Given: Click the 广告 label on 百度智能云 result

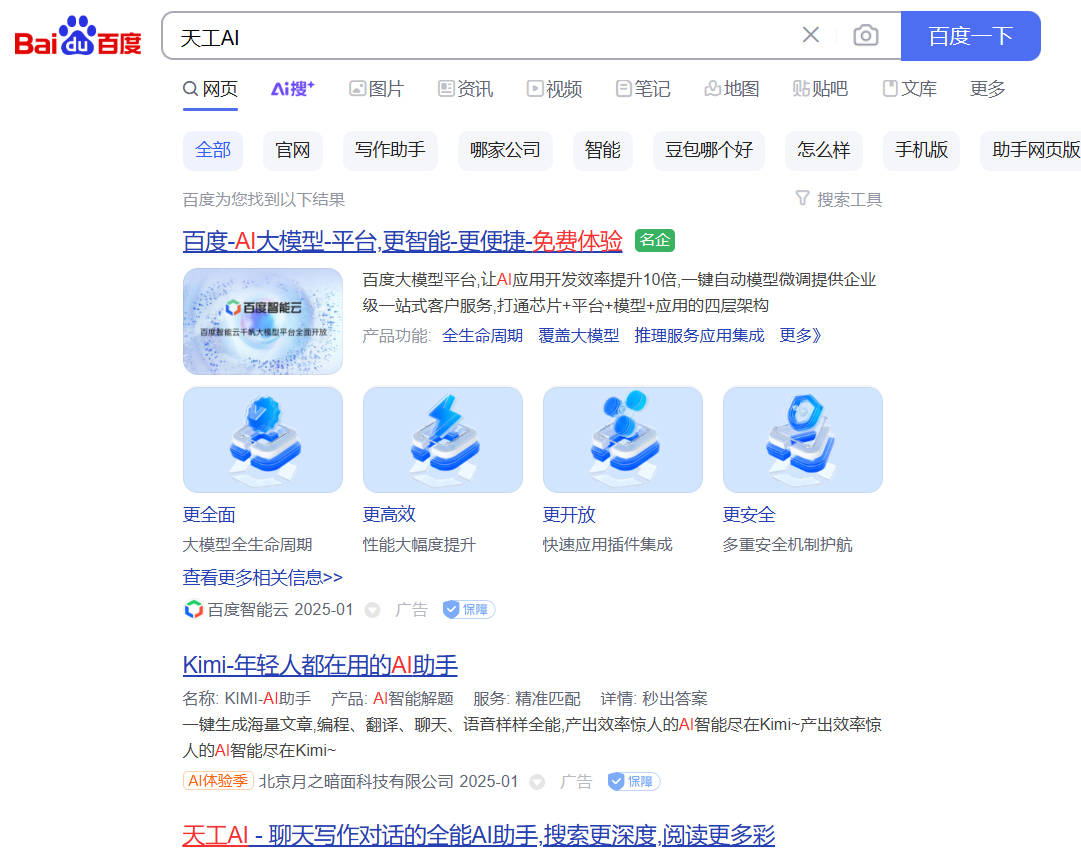Looking at the screenshot, I should click(x=412, y=610).
